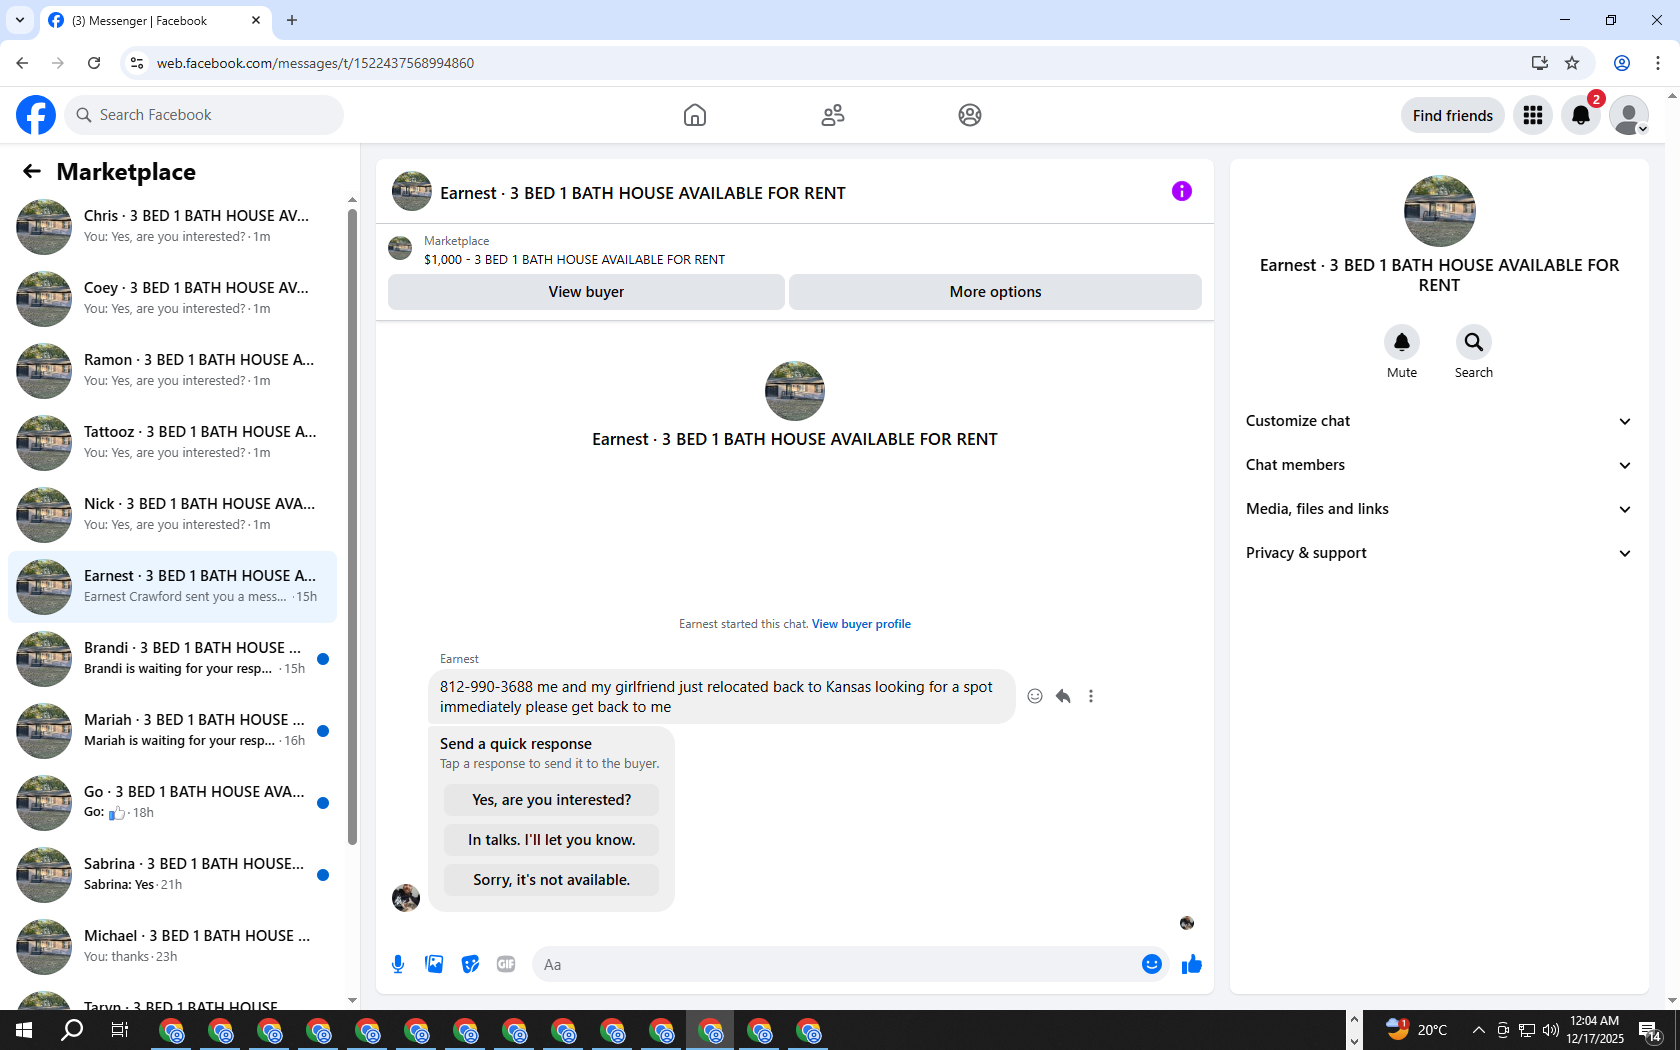Reload the page with the browser refresh icon
Screen dimensions: 1680x1050
pyautogui.click(x=94, y=63)
